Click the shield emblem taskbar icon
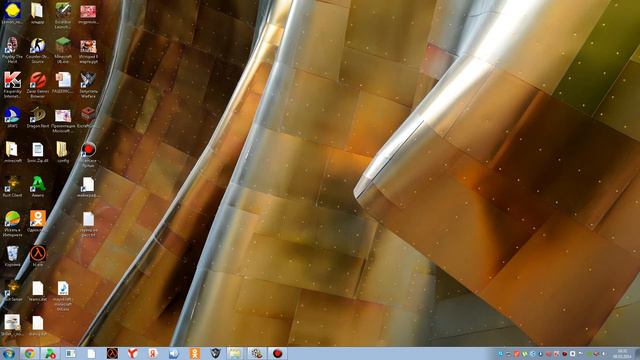Viewport: 640px width, 360px height. (x=216, y=353)
